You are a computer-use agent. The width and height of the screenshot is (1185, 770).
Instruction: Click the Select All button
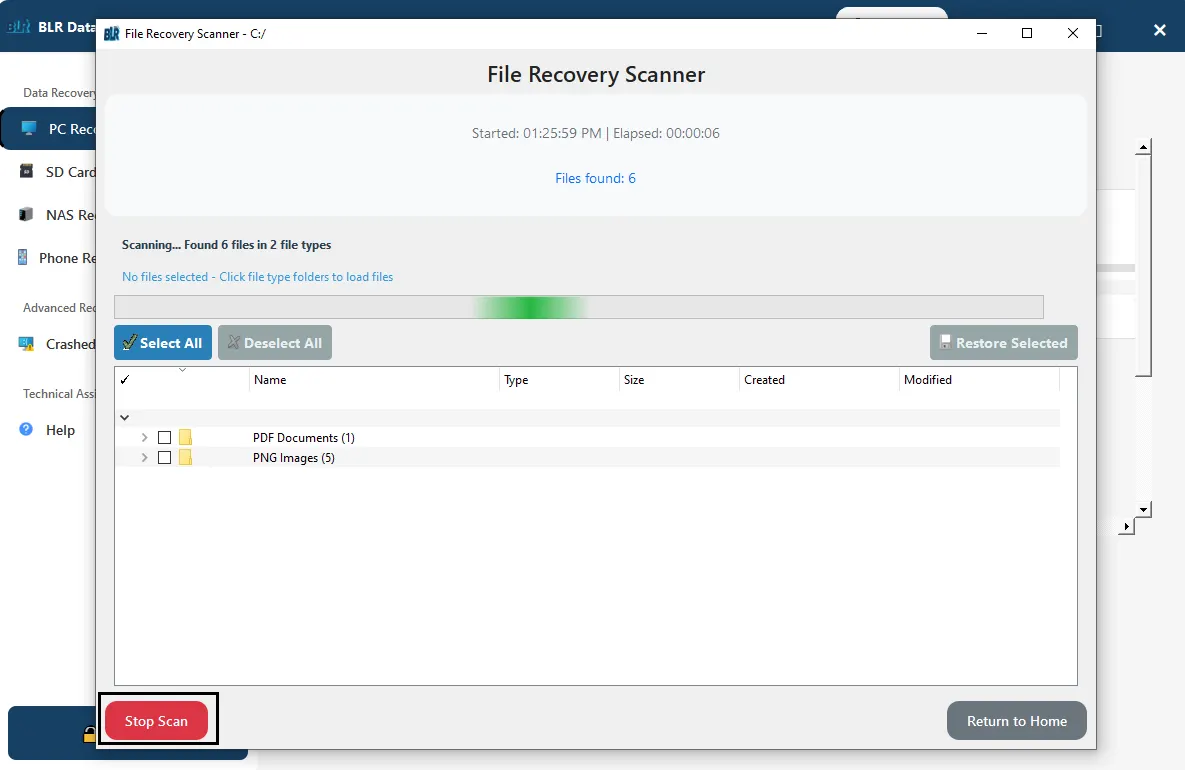click(x=163, y=343)
